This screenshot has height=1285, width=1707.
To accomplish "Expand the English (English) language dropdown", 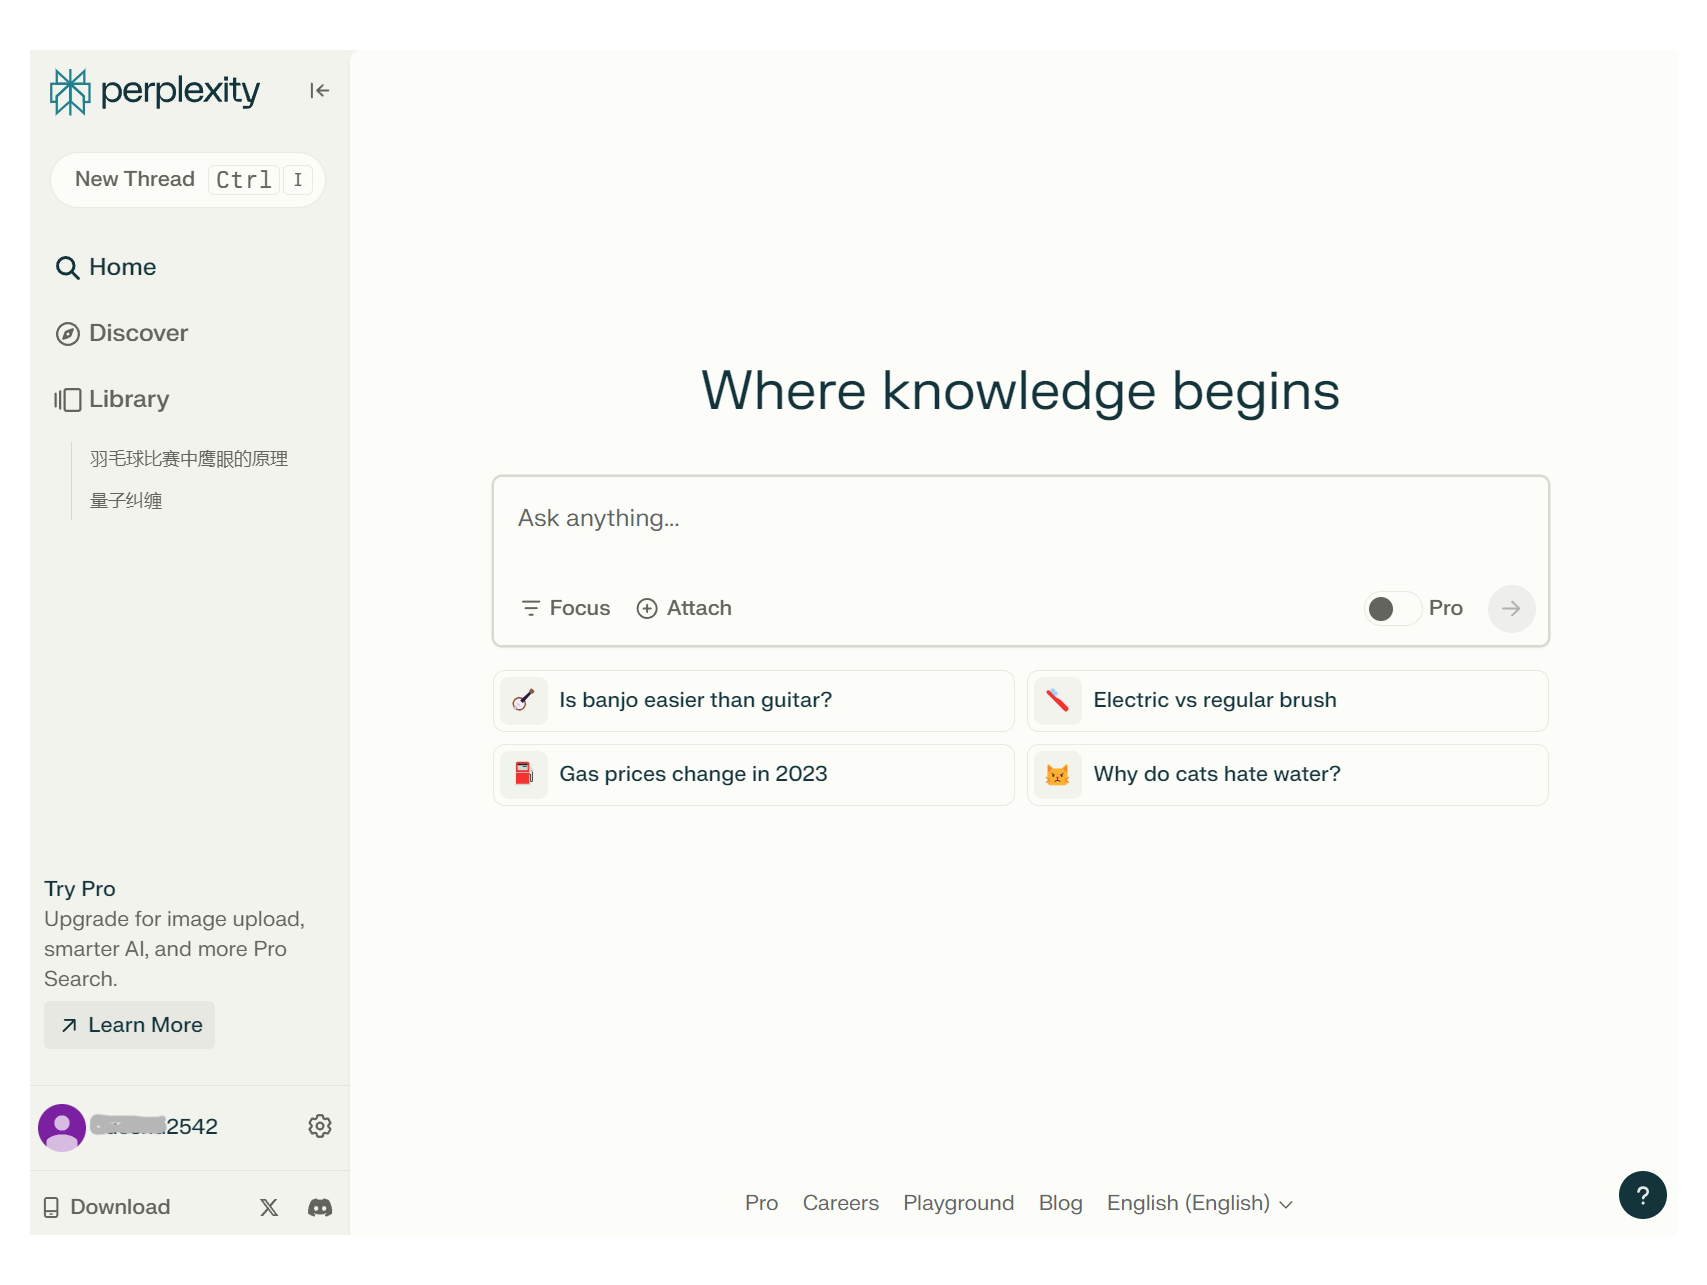I will click(x=1200, y=1203).
